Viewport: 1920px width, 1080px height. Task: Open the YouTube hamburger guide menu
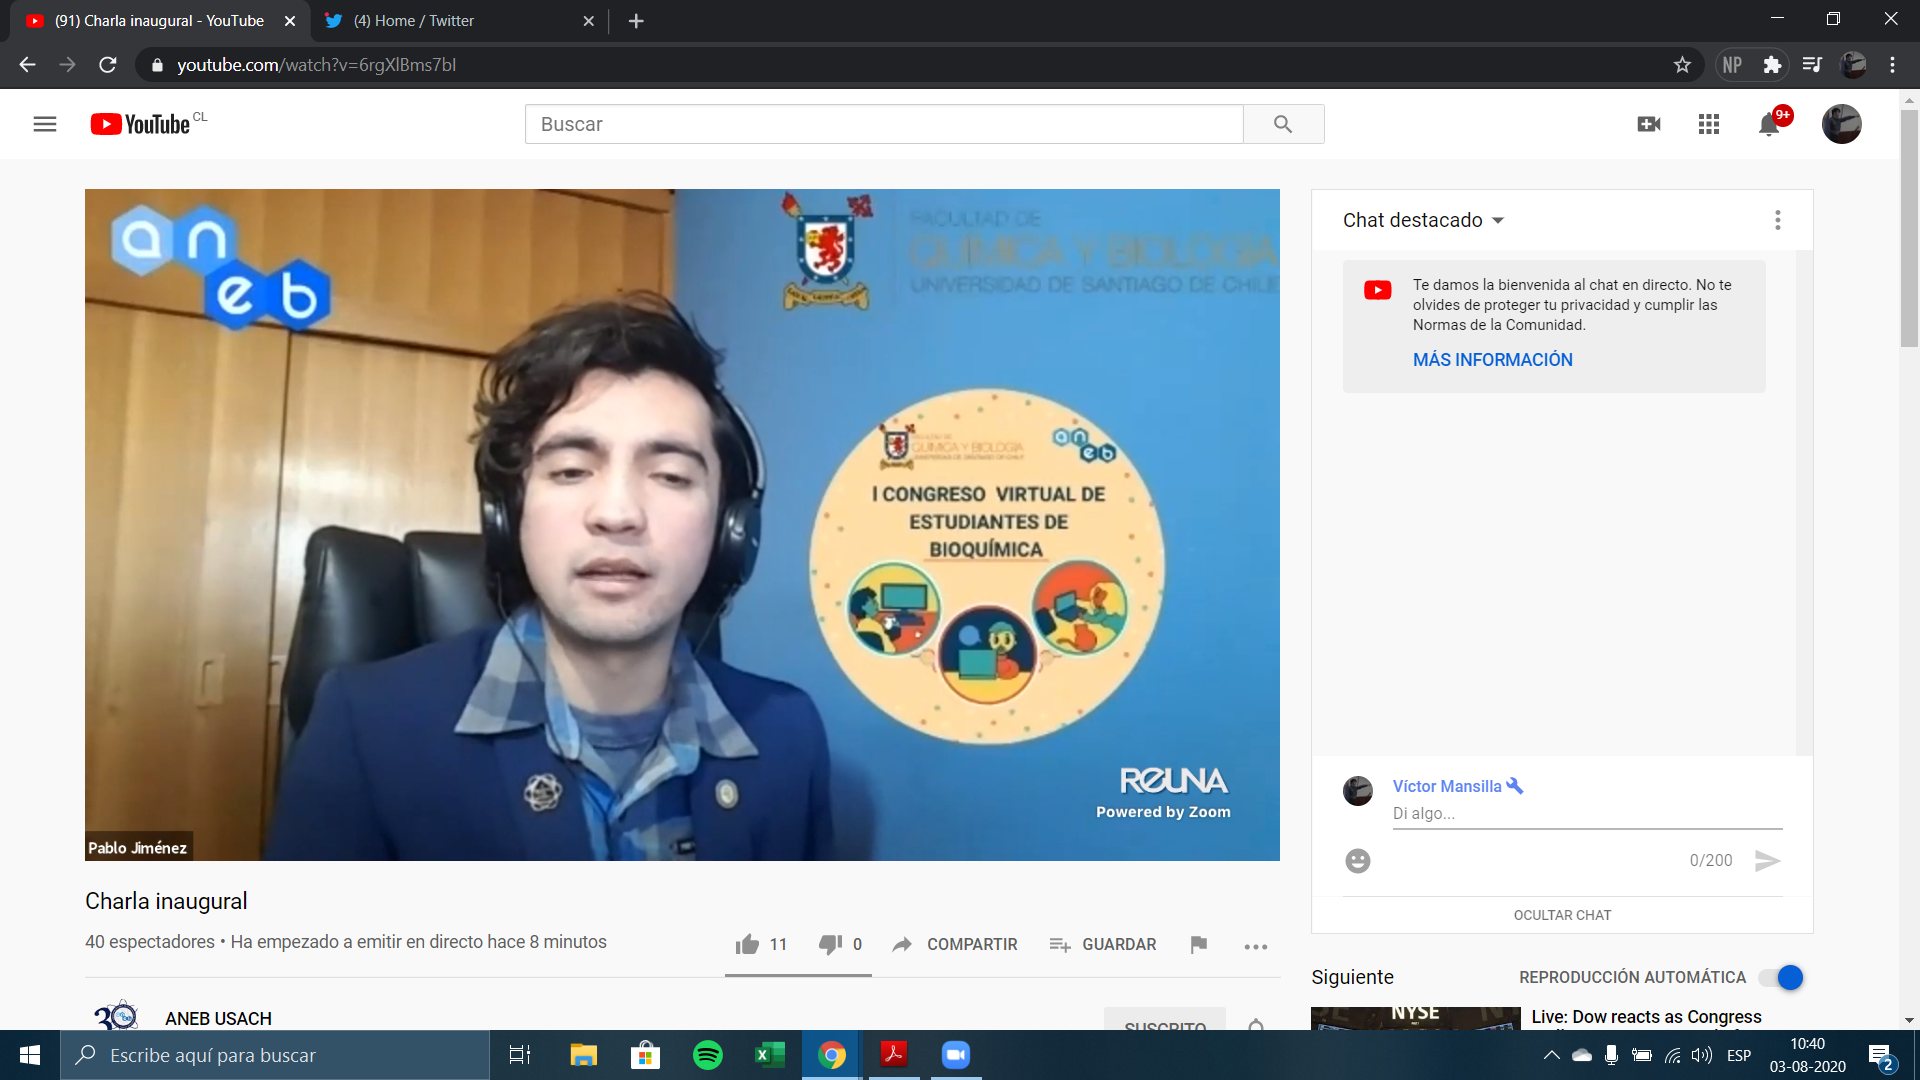[x=45, y=124]
